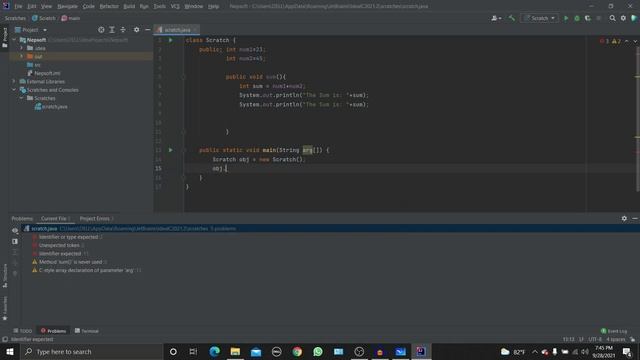Open WhatsApp from the taskbar
This screenshot has height=360, width=640.
318,351
